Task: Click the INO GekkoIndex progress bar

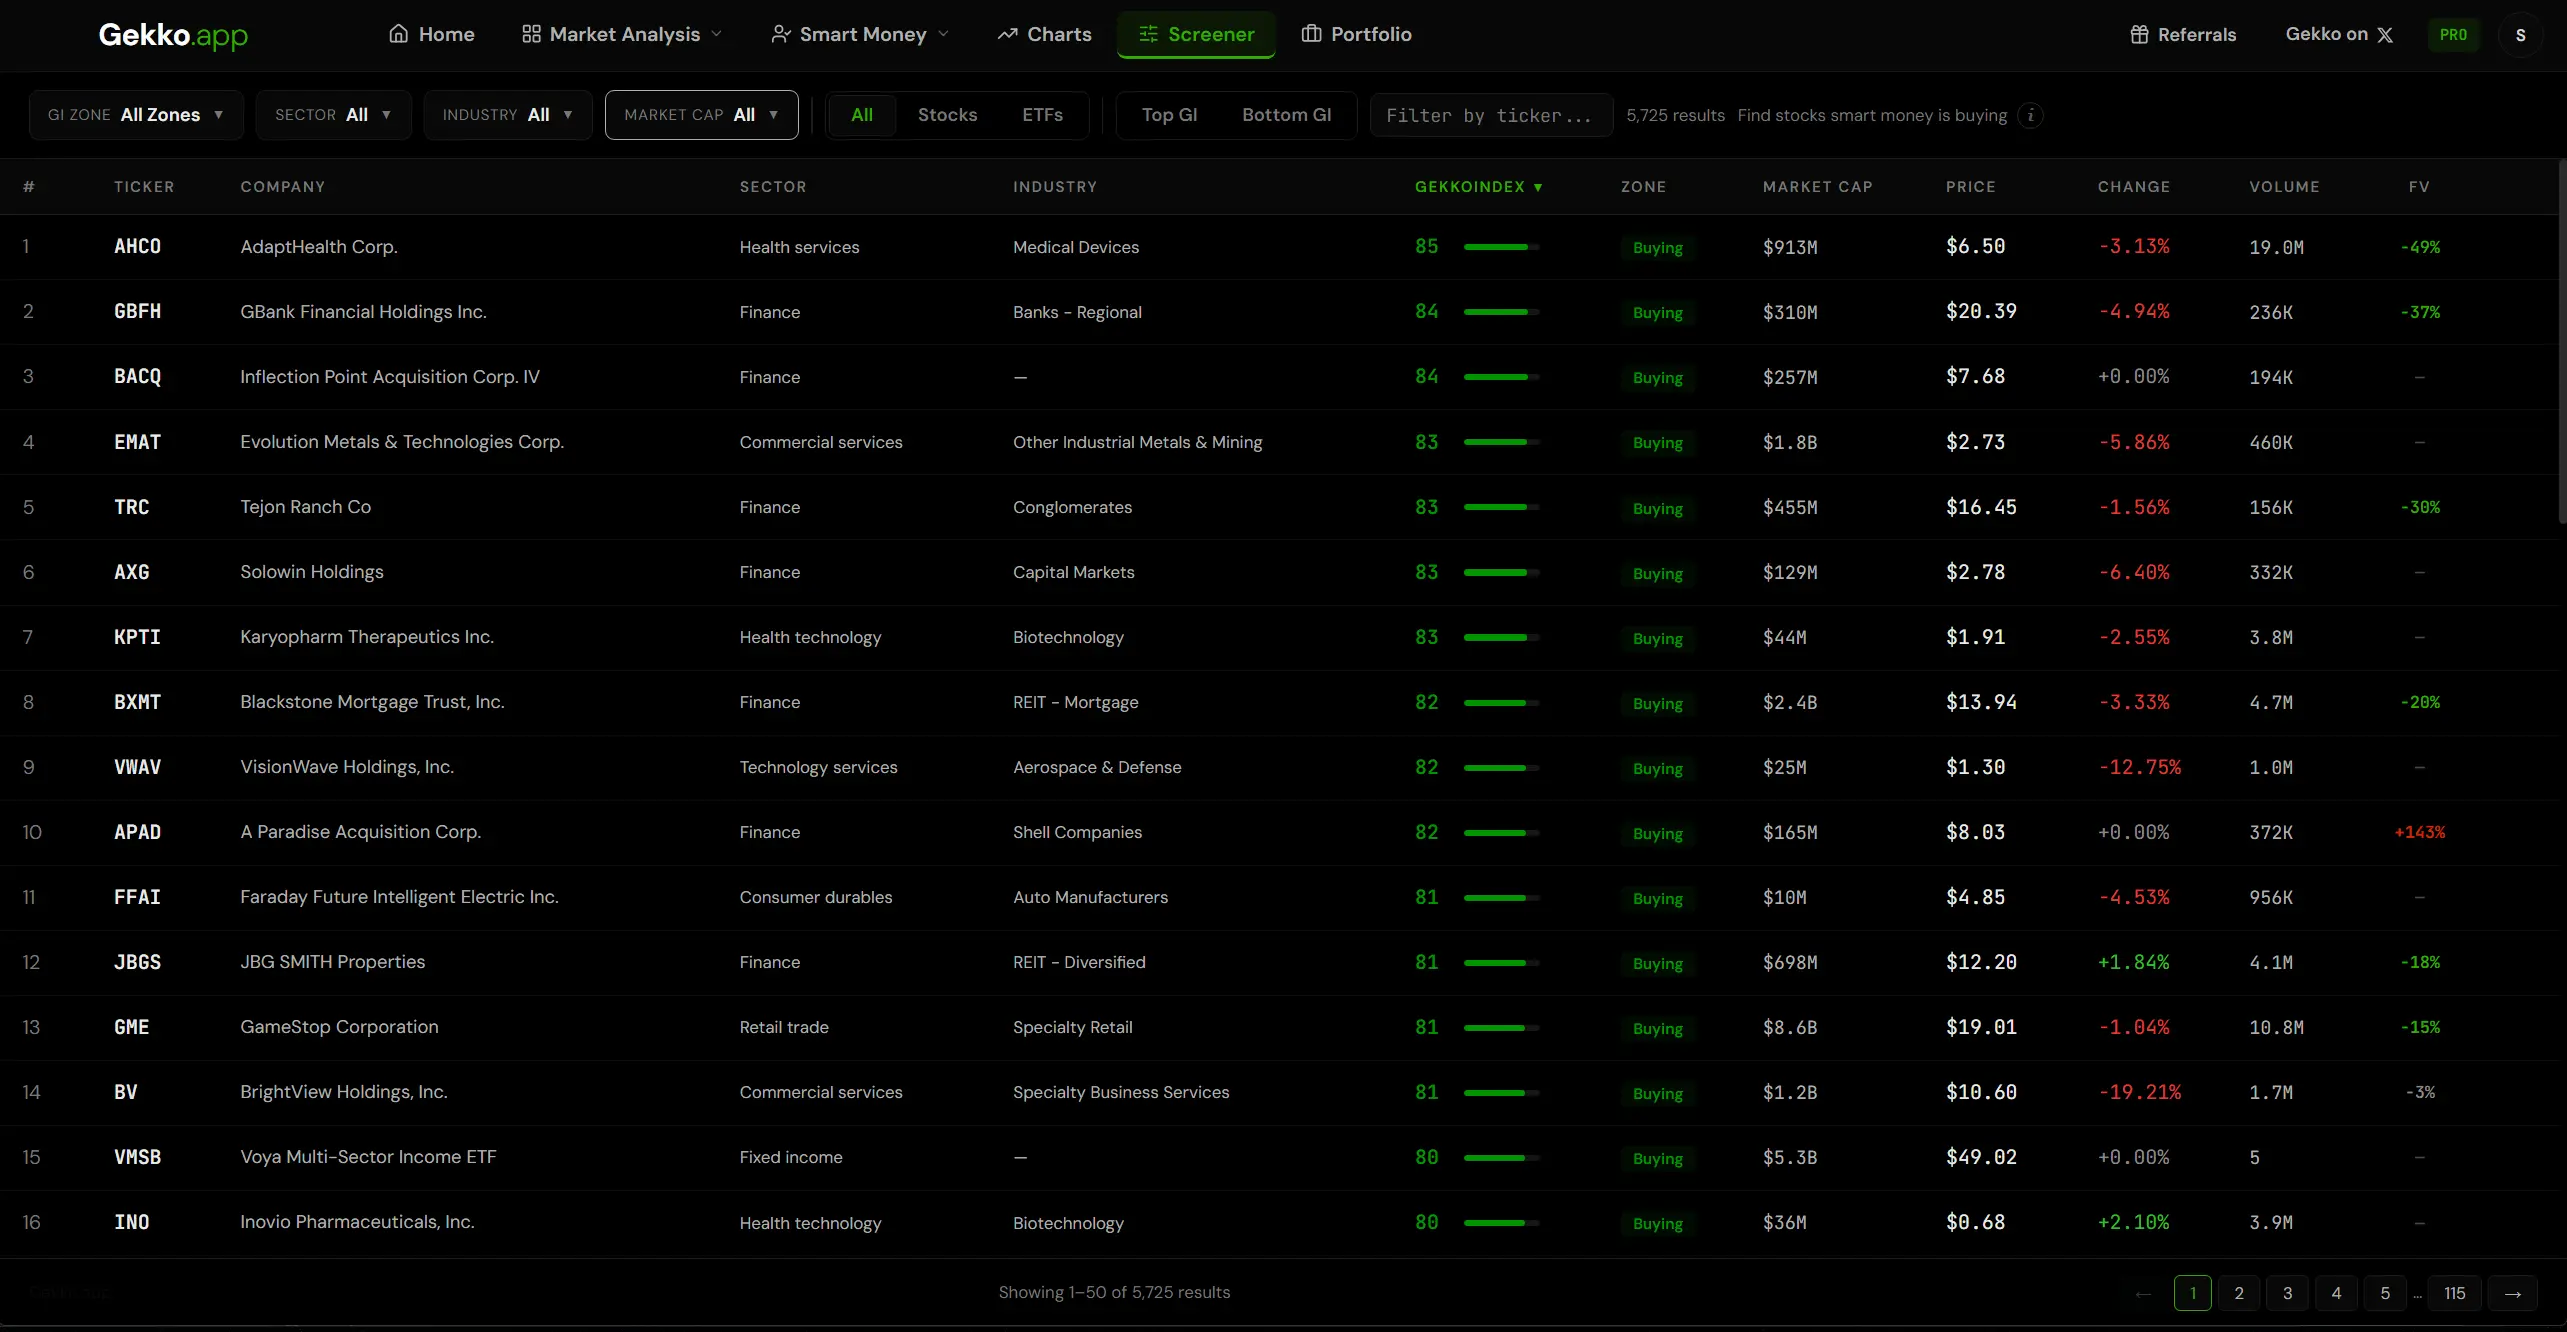Action: (1501, 1223)
